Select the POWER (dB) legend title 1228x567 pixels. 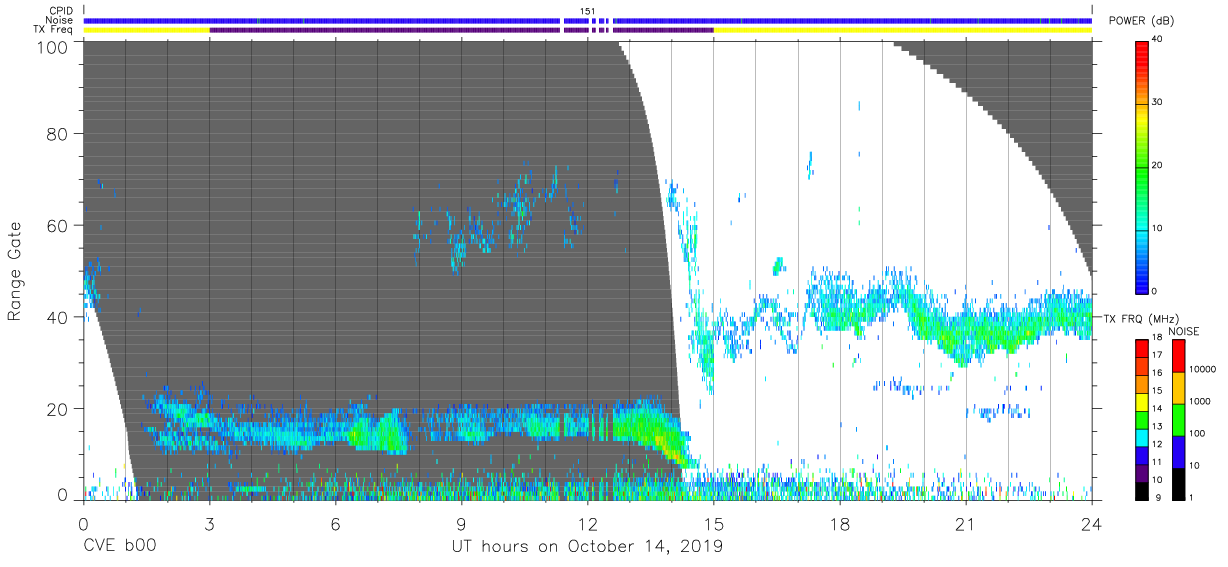pyautogui.click(x=1142, y=21)
